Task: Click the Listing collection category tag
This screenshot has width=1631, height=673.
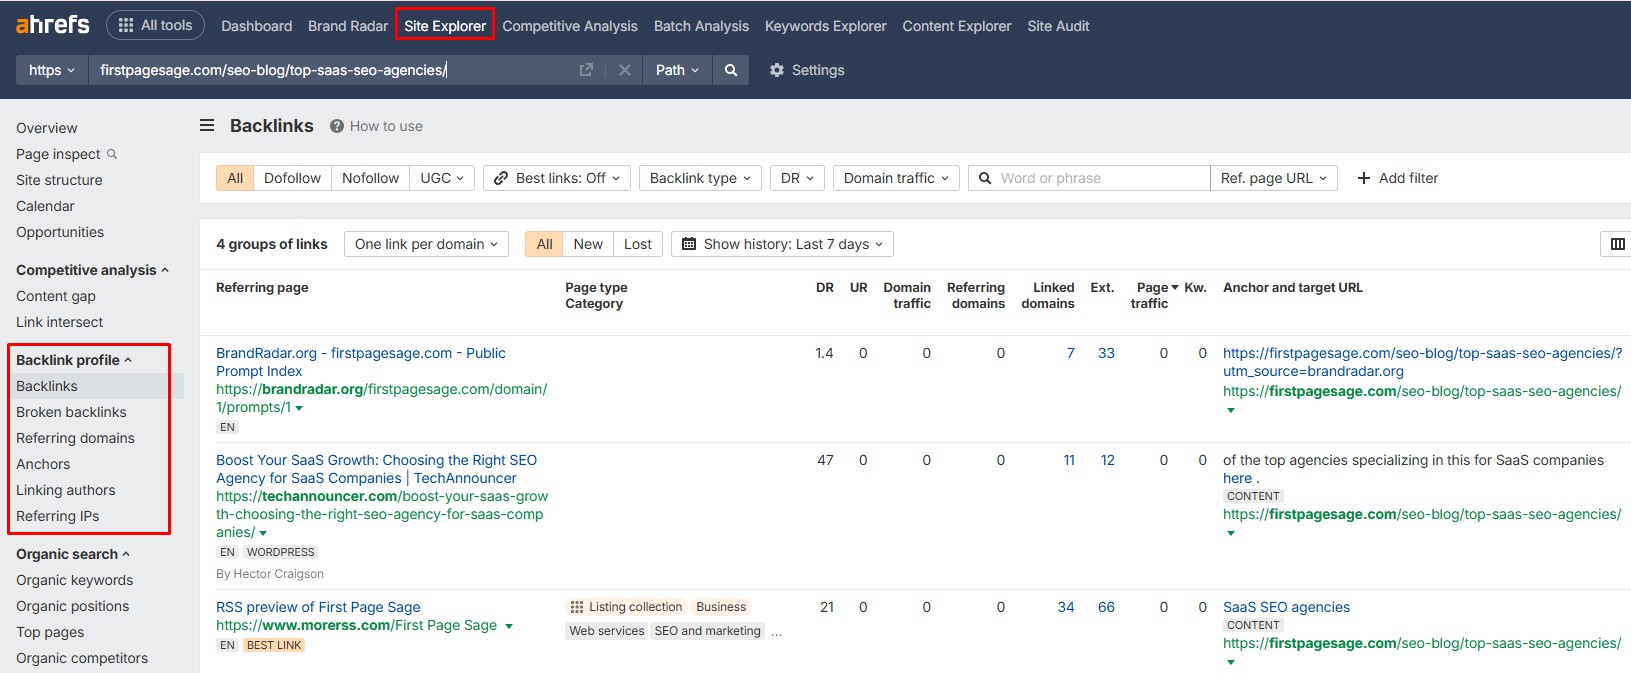Action: click(x=626, y=607)
